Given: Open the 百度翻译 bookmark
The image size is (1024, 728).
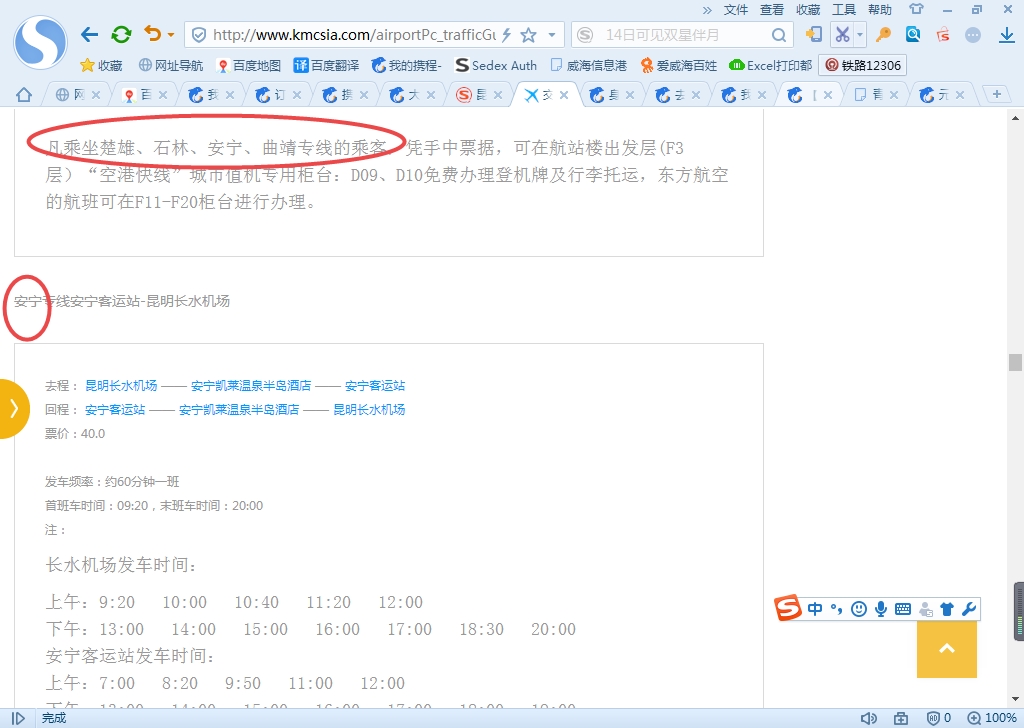Looking at the screenshot, I should click(327, 65).
